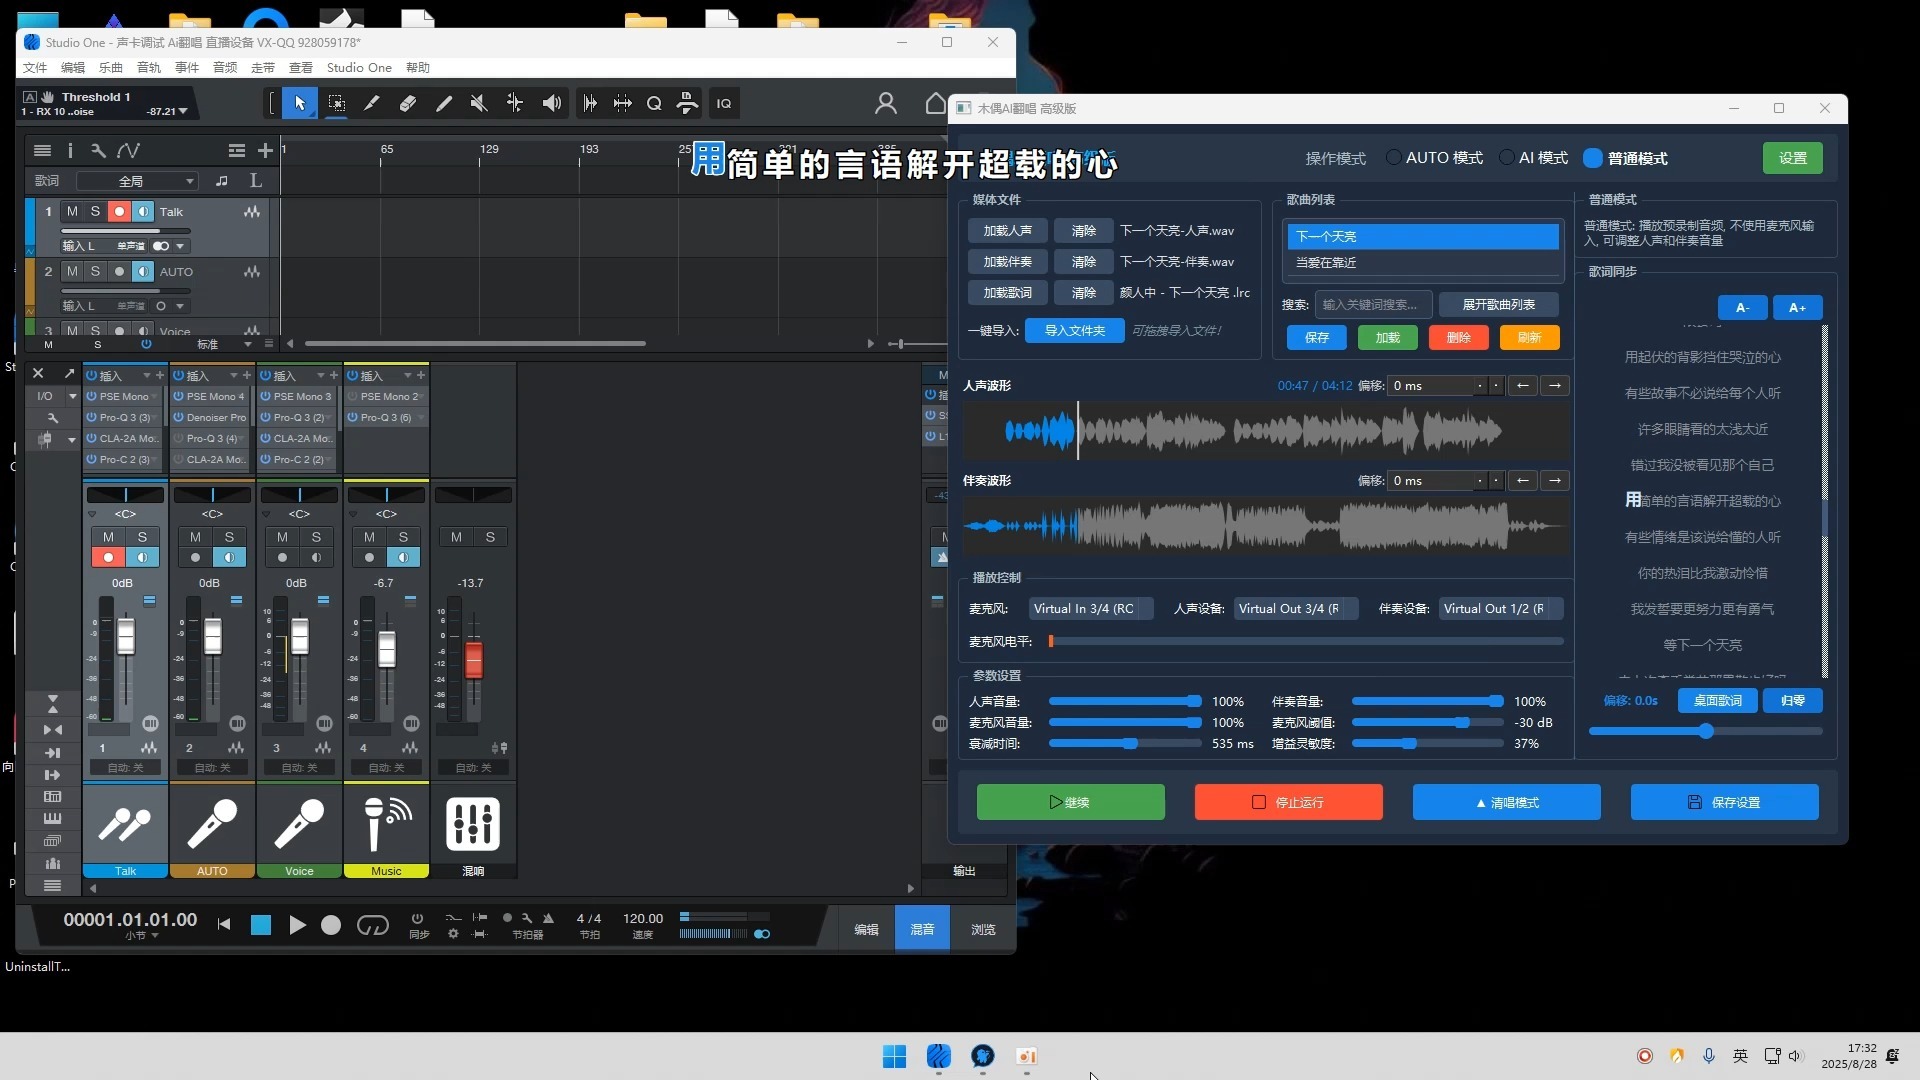Viewport: 1920px width, 1080px height.
Task: Start playback in Studio One transport
Action: [x=297, y=925]
